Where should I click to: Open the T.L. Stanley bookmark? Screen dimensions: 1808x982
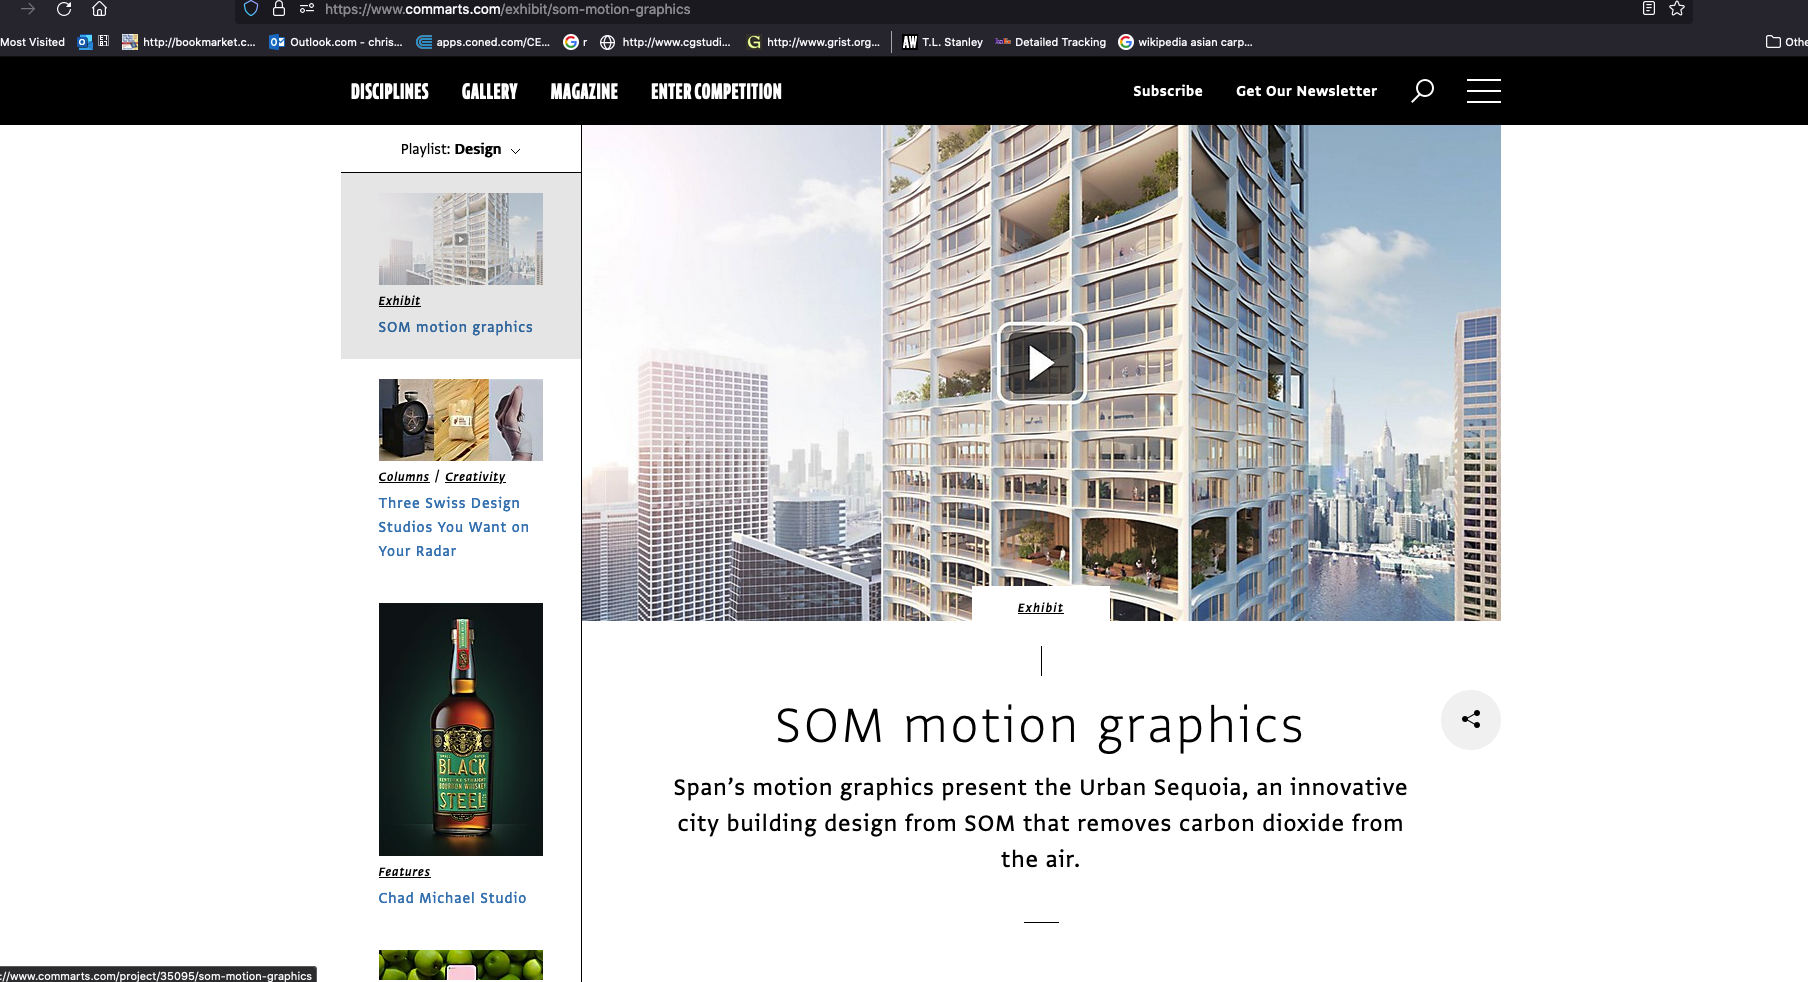click(x=942, y=42)
